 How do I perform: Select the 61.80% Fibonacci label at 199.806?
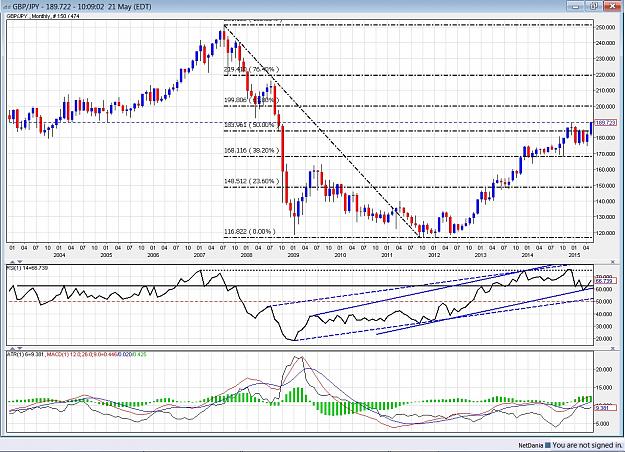pos(250,100)
